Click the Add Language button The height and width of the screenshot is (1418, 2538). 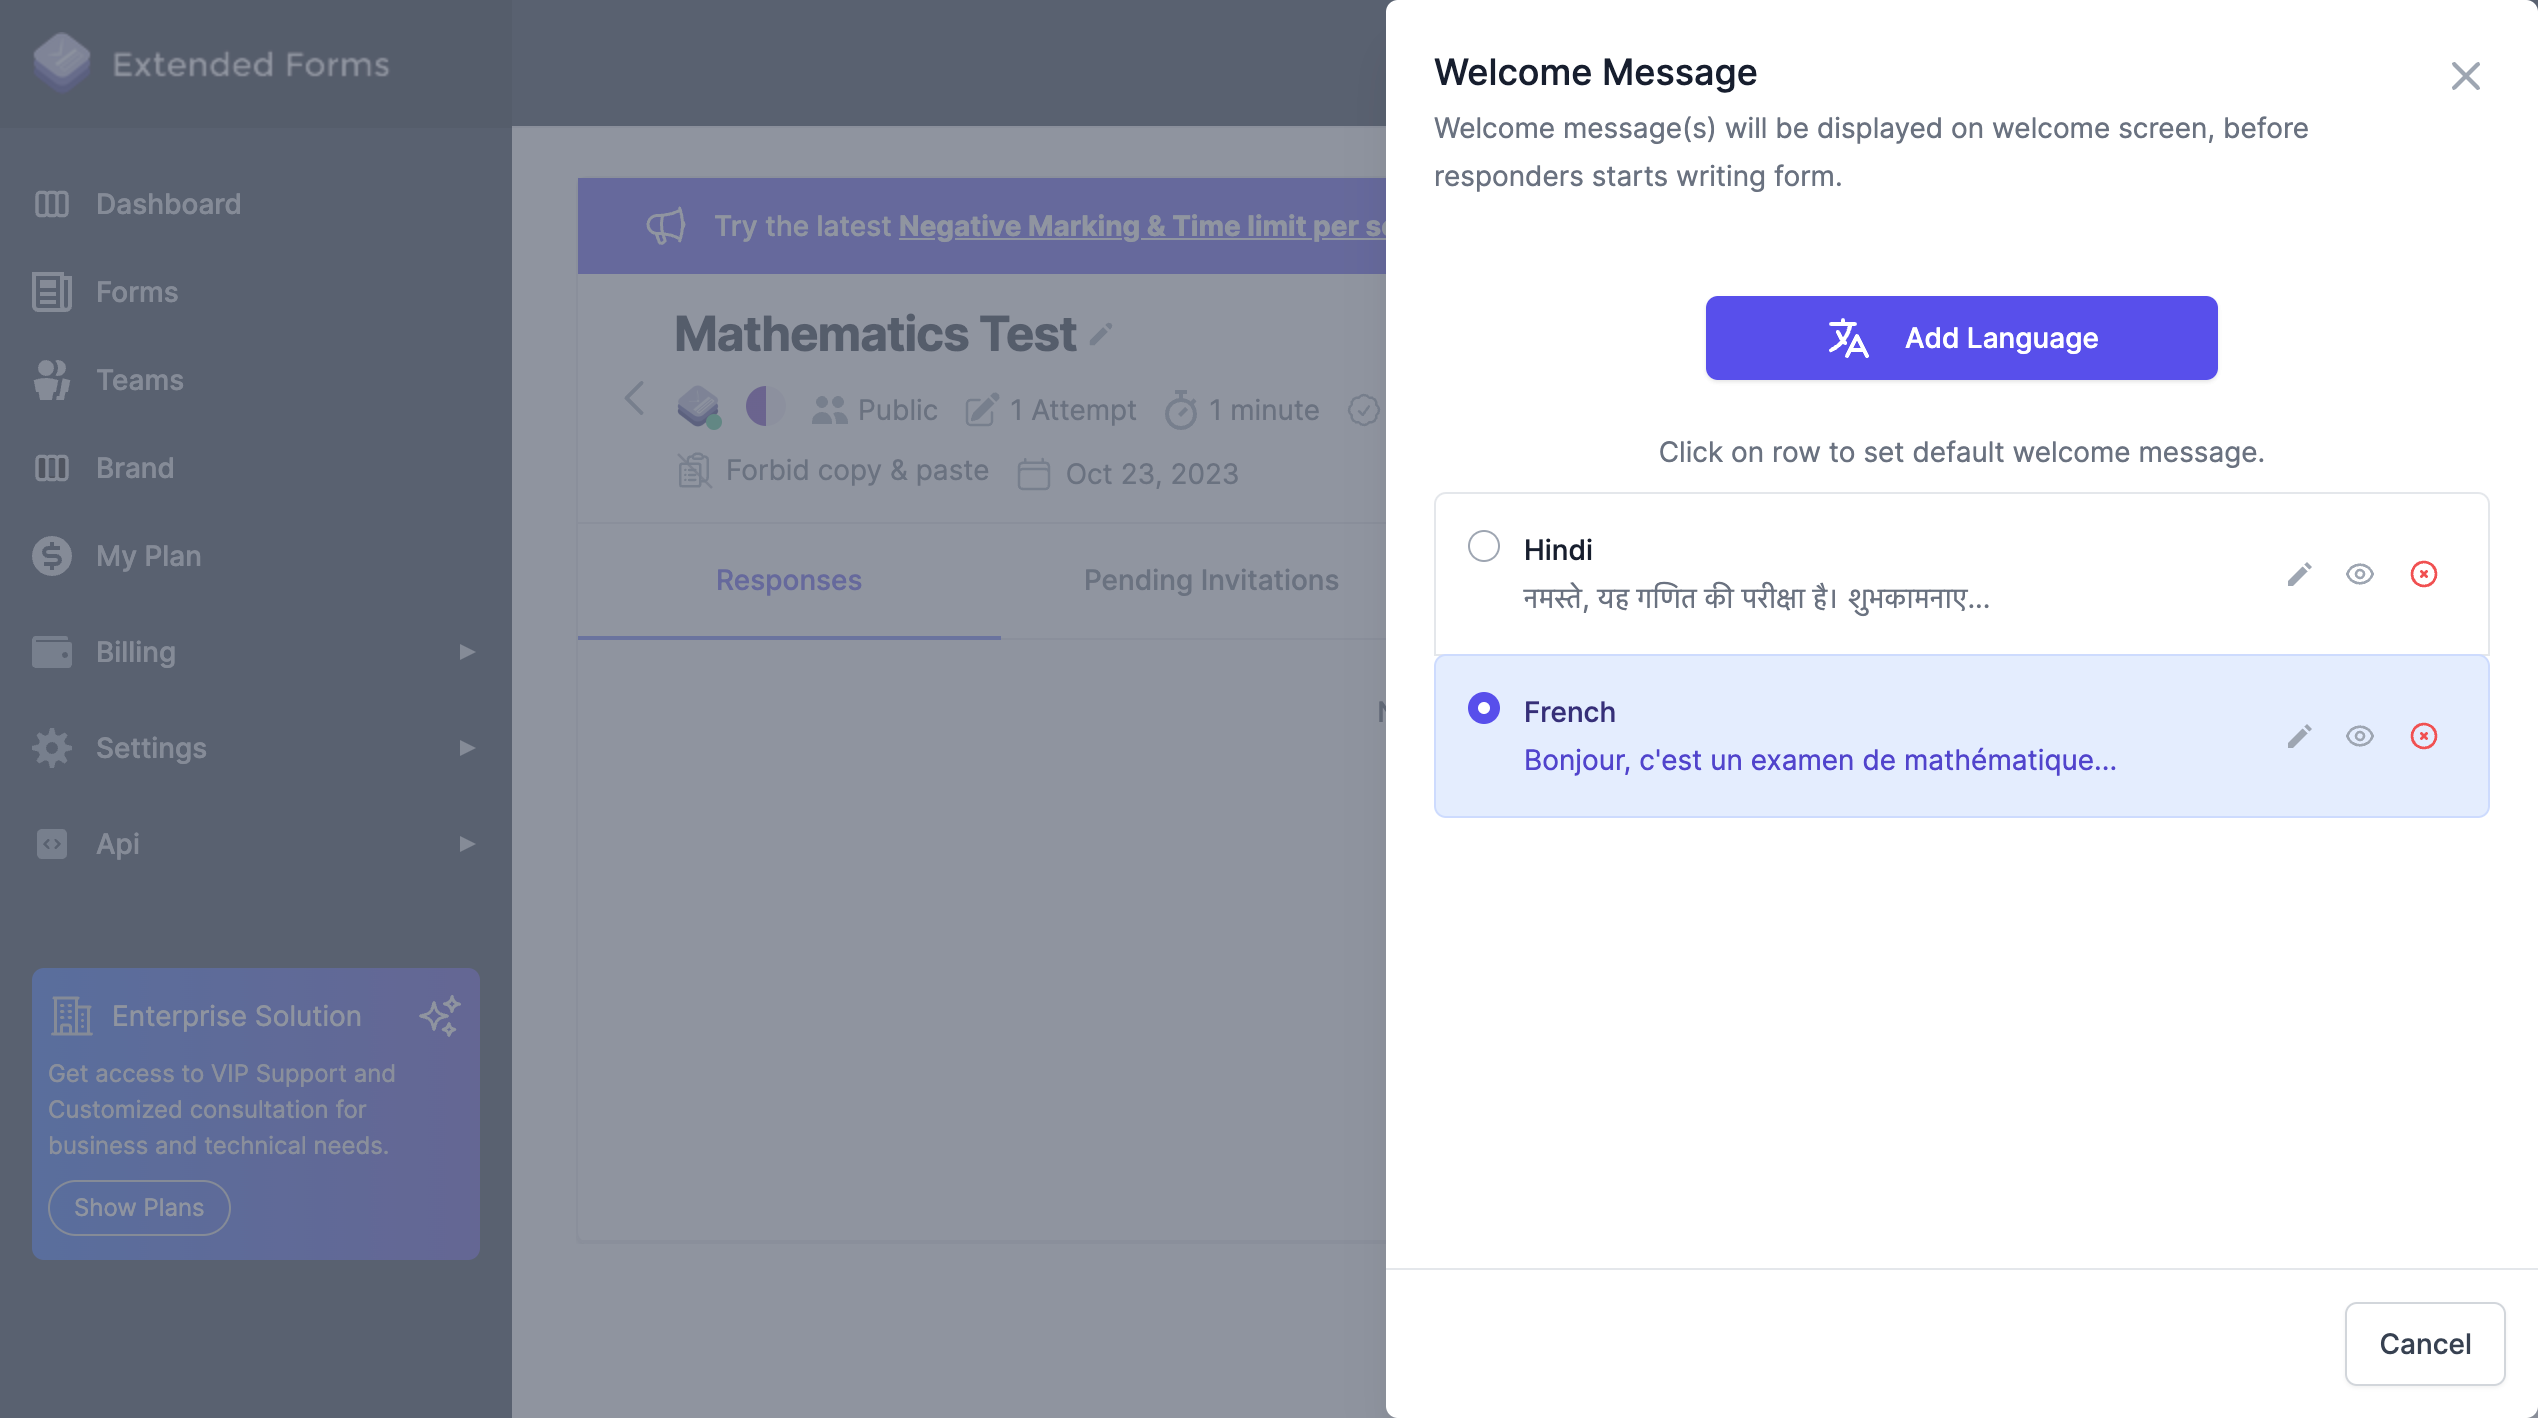tap(1960, 337)
